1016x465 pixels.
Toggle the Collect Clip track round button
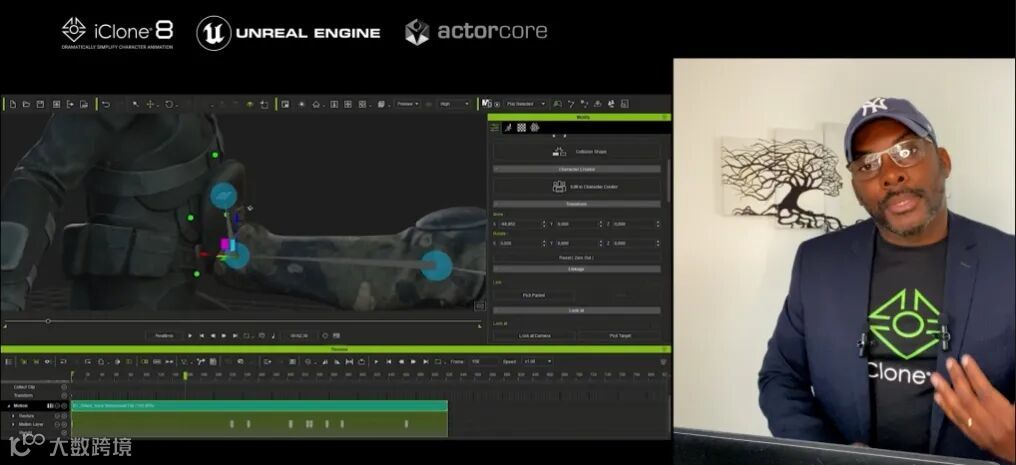64,387
